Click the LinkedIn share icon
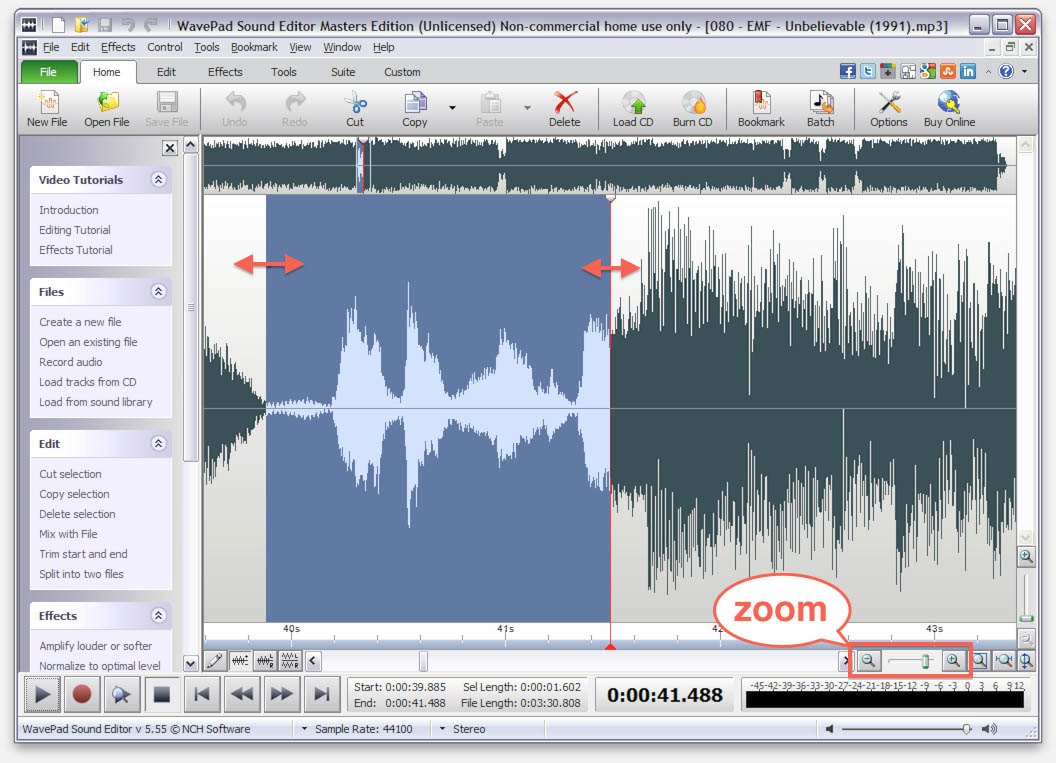 point(968,71)
